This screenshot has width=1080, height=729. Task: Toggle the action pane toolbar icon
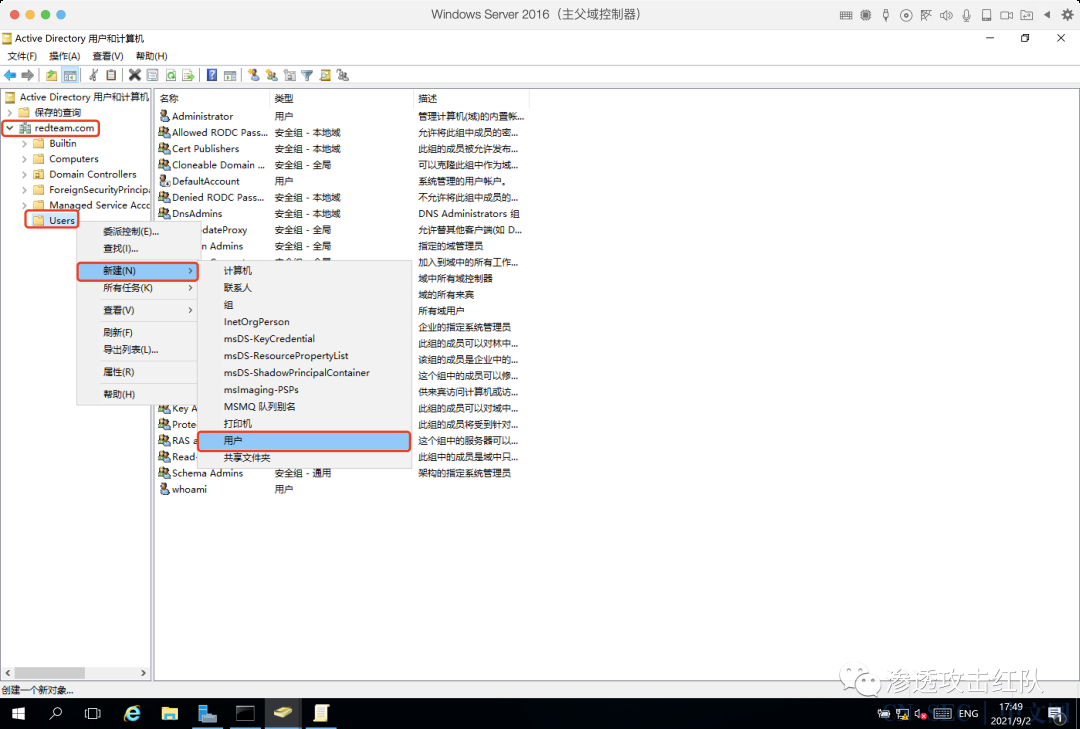tap(230, 75)
